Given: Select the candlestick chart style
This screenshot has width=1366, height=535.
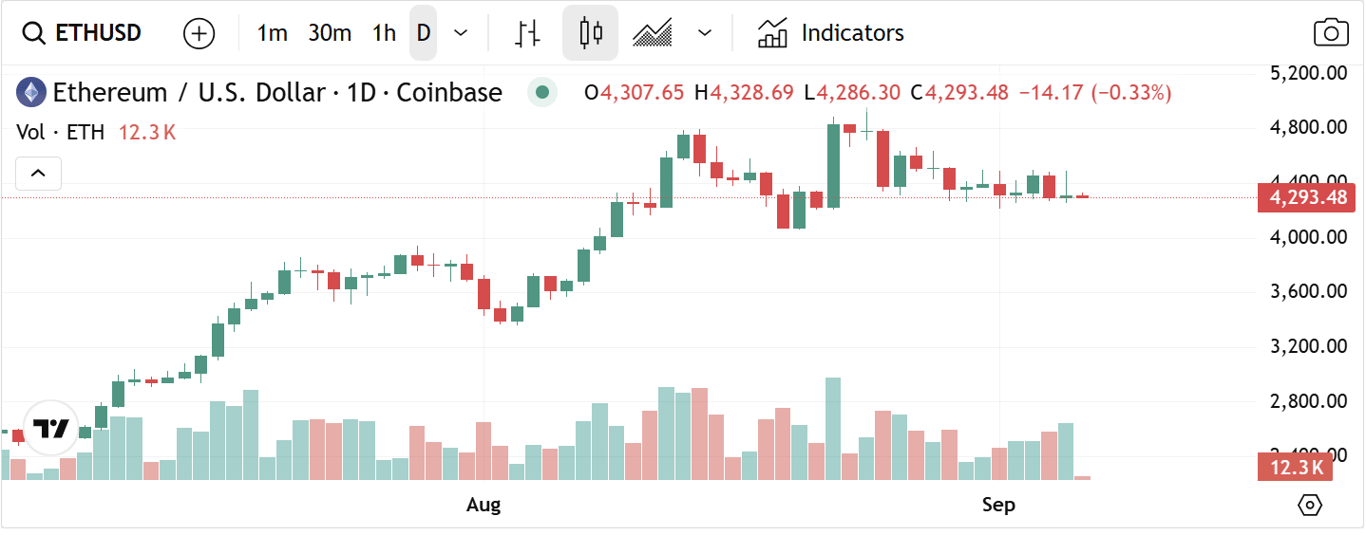Looking at the screenshot, I should (590, 33).
